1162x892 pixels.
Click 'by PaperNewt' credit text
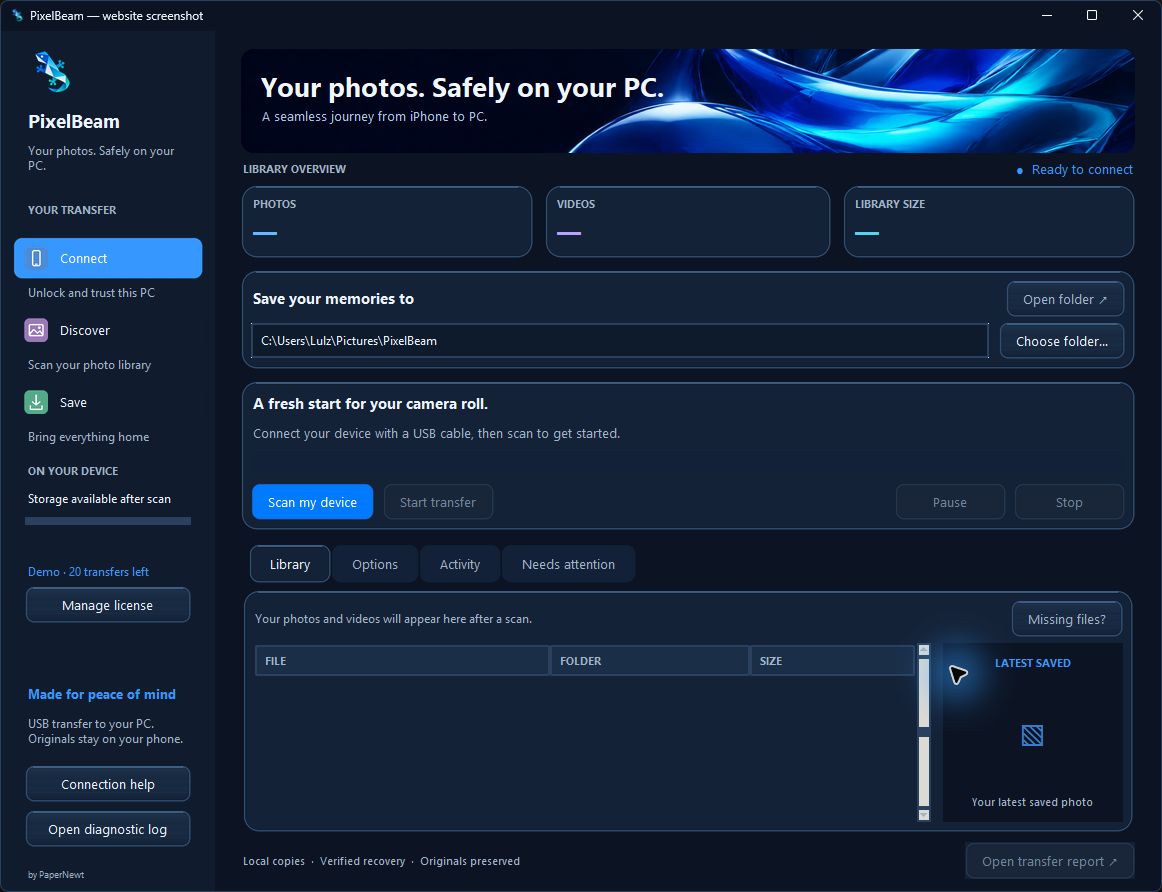(x=56, y=874)
